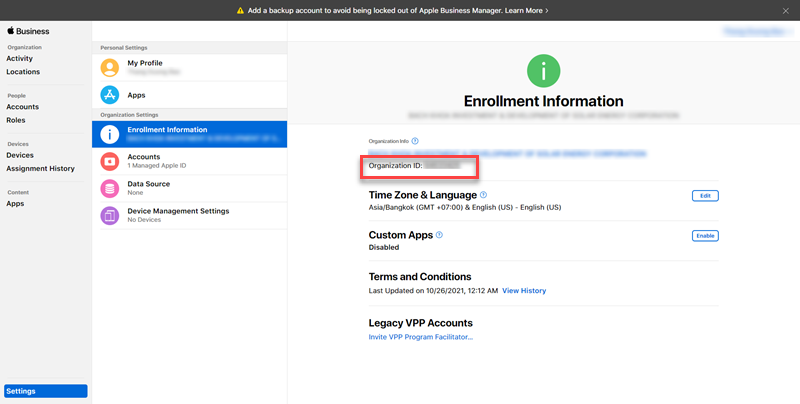This screenshot has height=404, width=800.
Task: Open Devices in the sidebar
Action: click(x=20, y=156)
